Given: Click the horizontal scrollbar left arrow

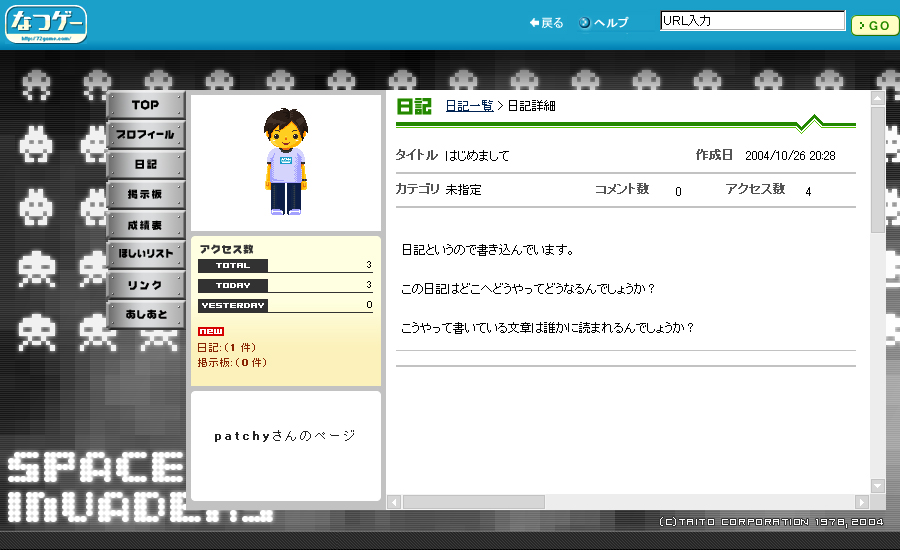Looking at the screenshot, I should click(x=394, y=502).
